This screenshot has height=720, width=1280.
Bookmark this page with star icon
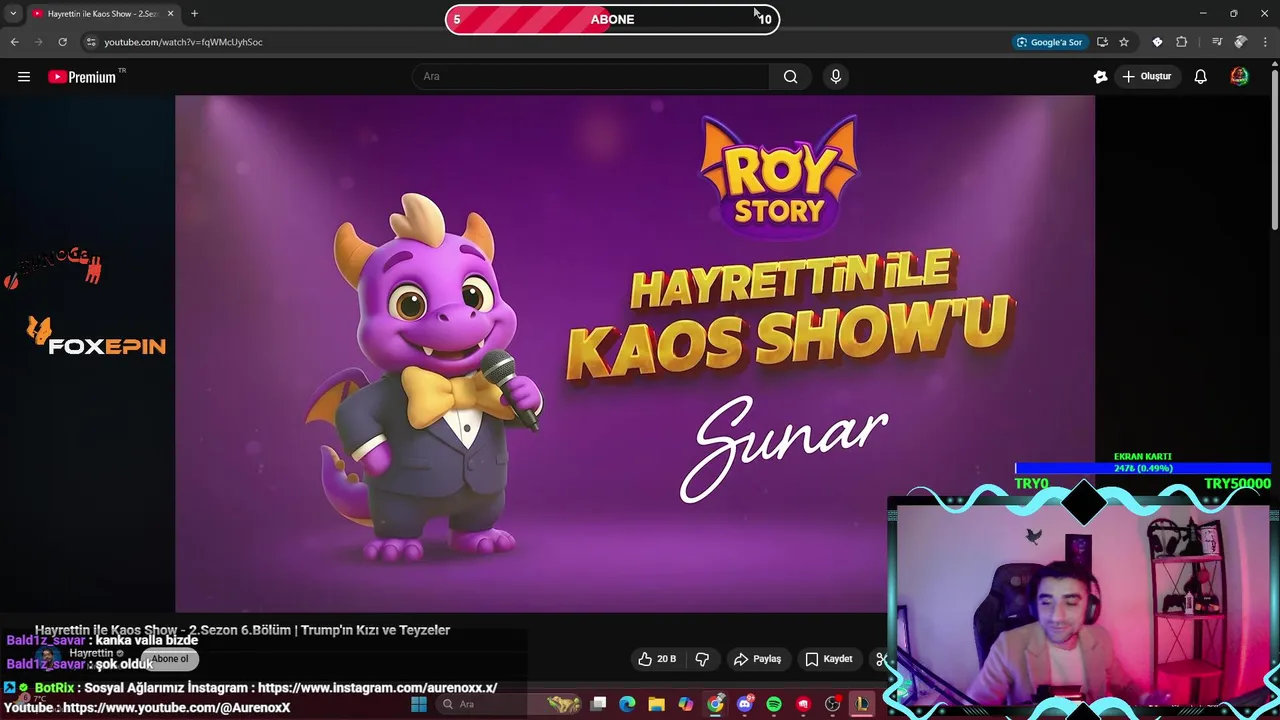[1124, 42]
